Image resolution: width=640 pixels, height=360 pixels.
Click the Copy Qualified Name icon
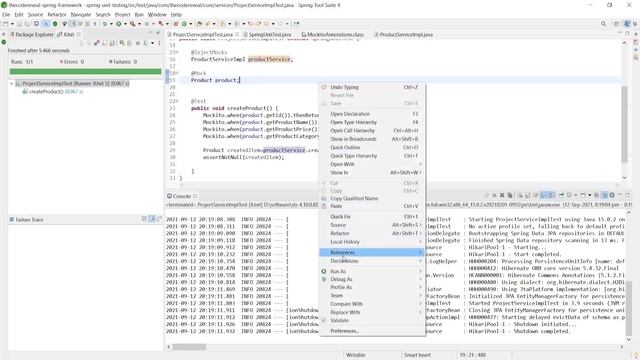click(324, 198)
